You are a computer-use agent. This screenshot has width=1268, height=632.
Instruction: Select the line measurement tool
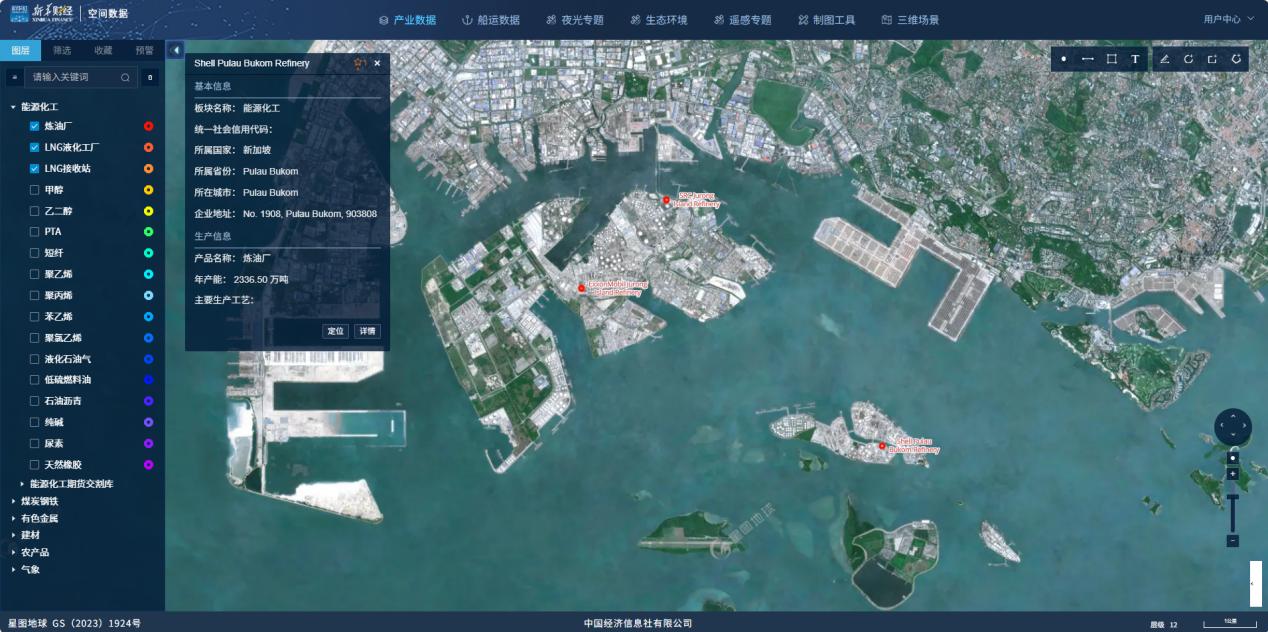1087,59
